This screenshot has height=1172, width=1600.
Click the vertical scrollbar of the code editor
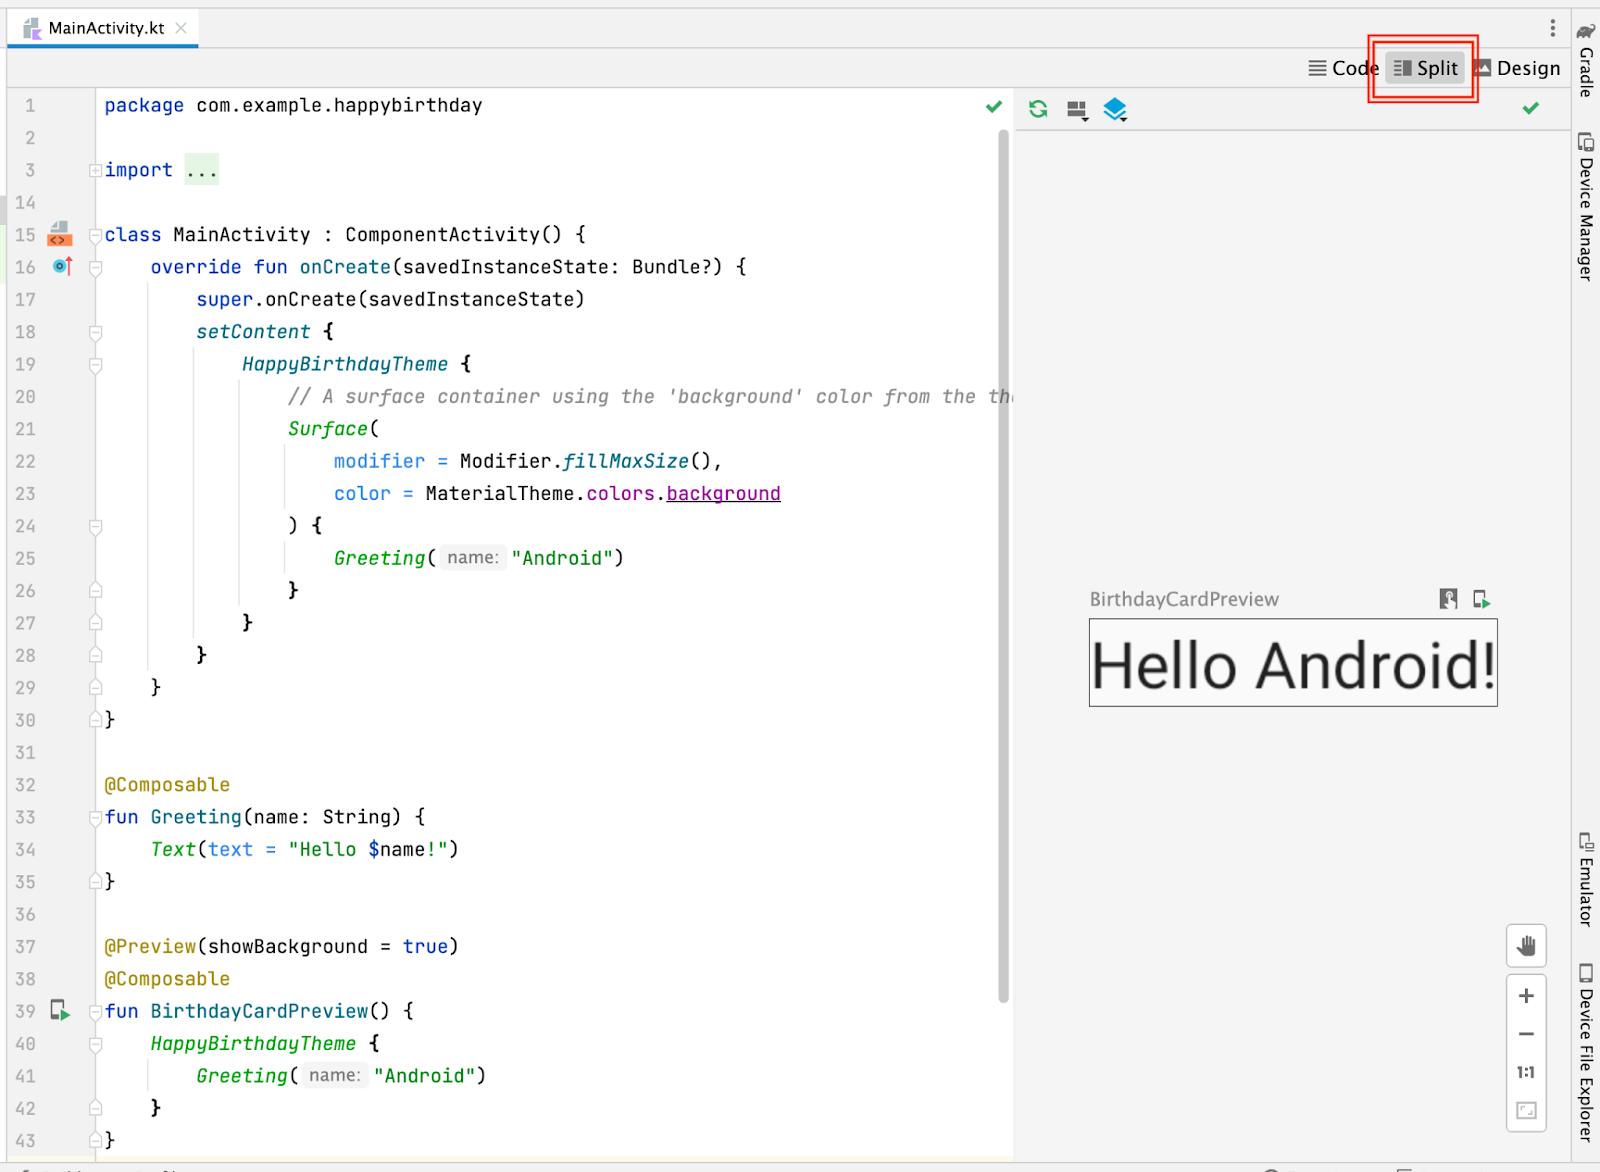point(1003,565)
